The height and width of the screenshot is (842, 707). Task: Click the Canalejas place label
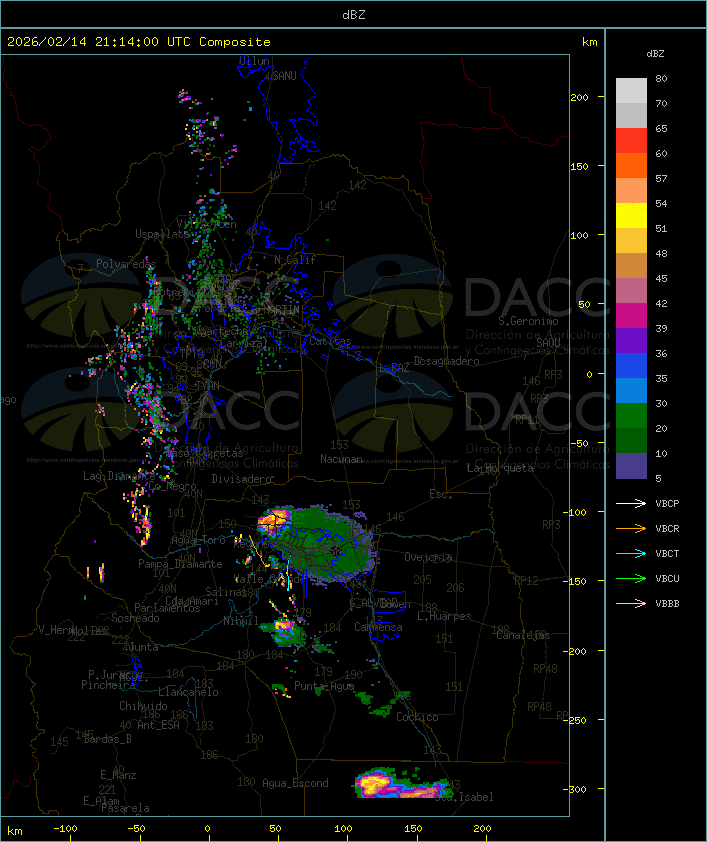pyautogui.click(x=523, y=636)
